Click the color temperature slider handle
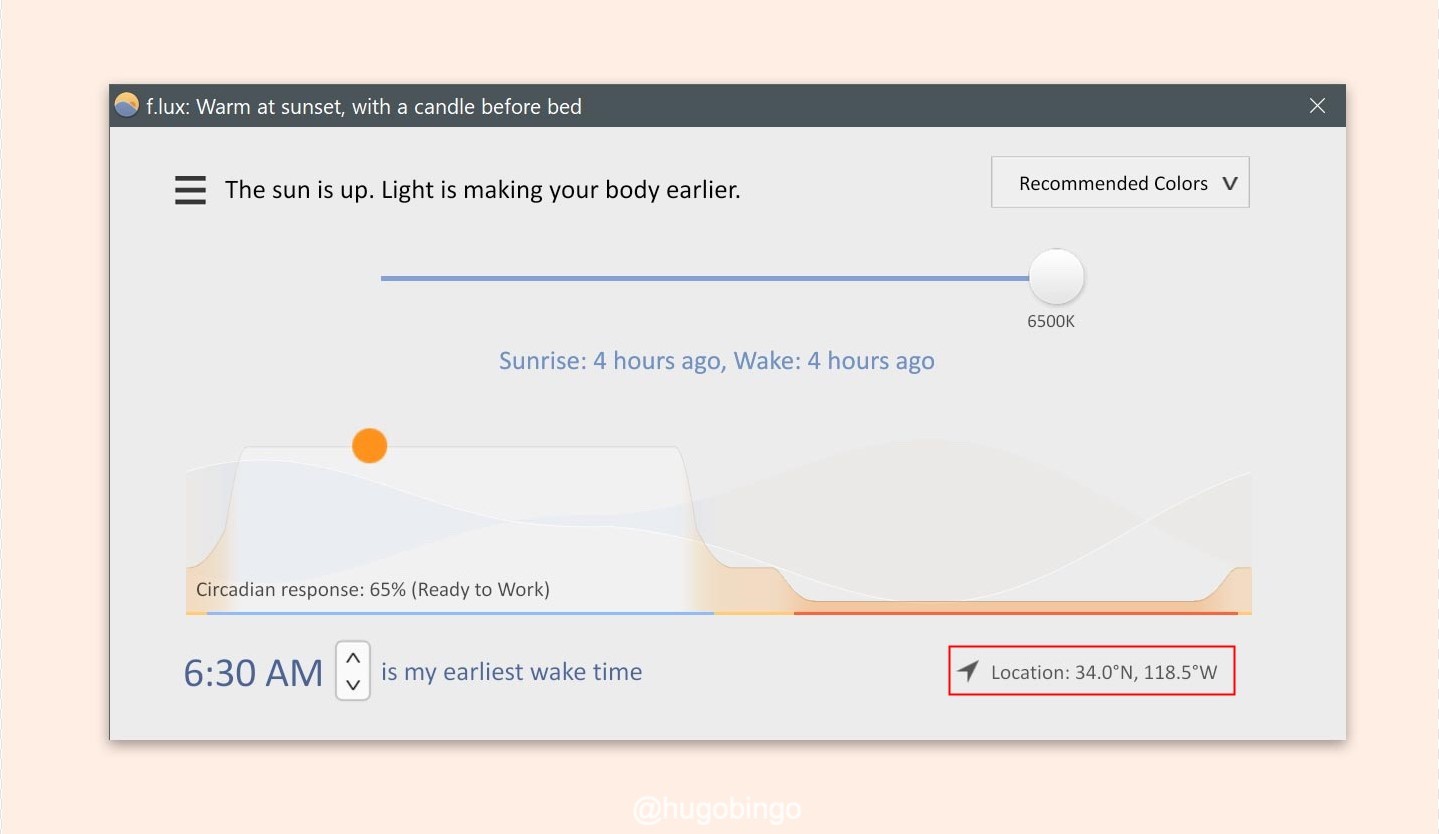 [x=1056, y=277]
